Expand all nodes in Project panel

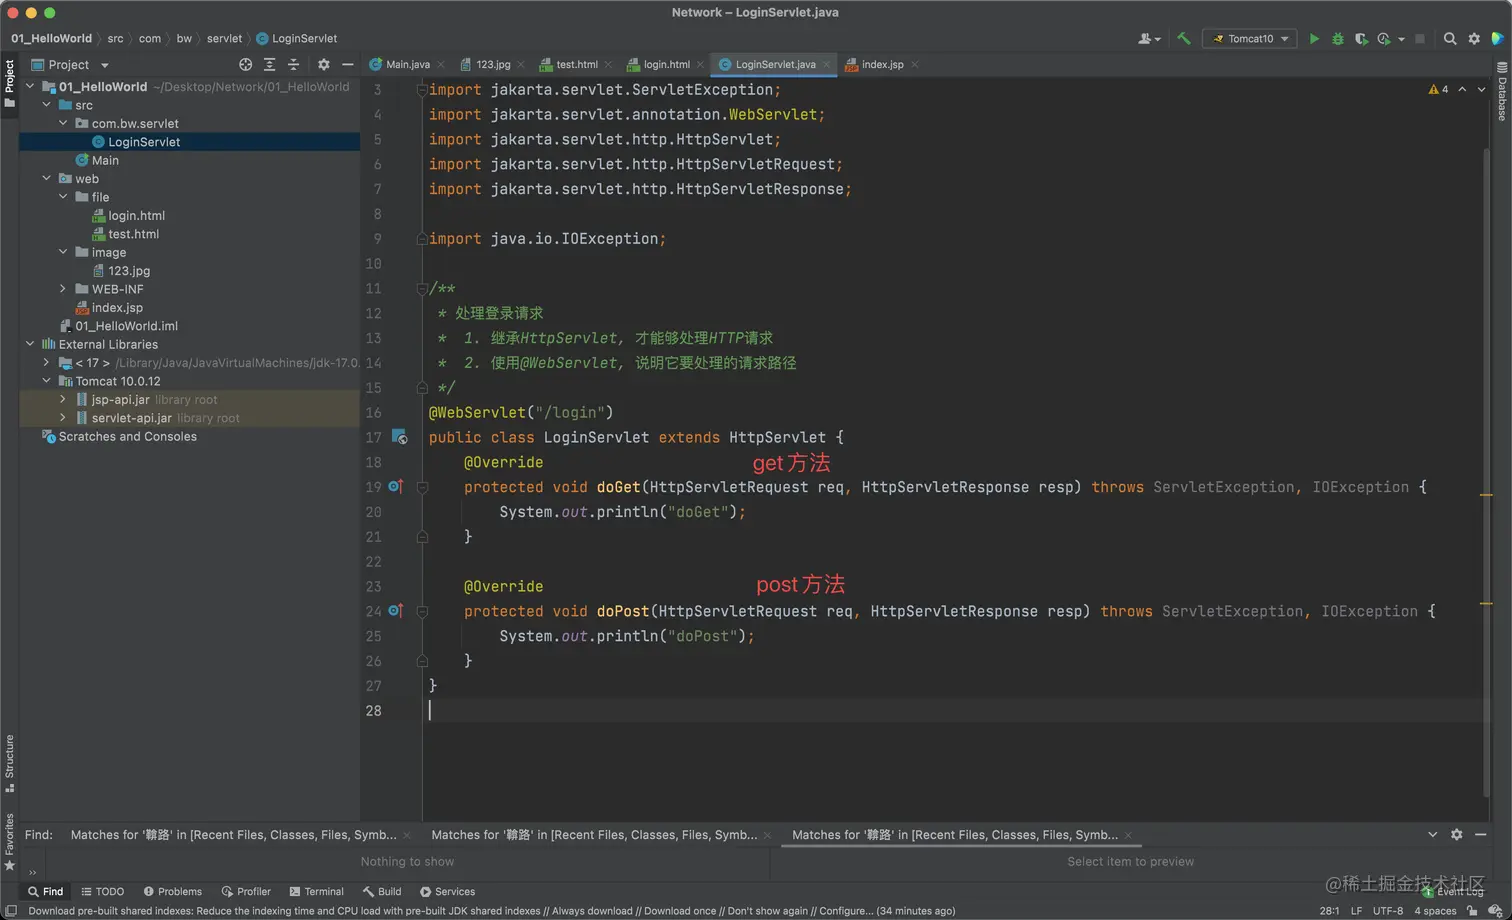tap(269, 64)
